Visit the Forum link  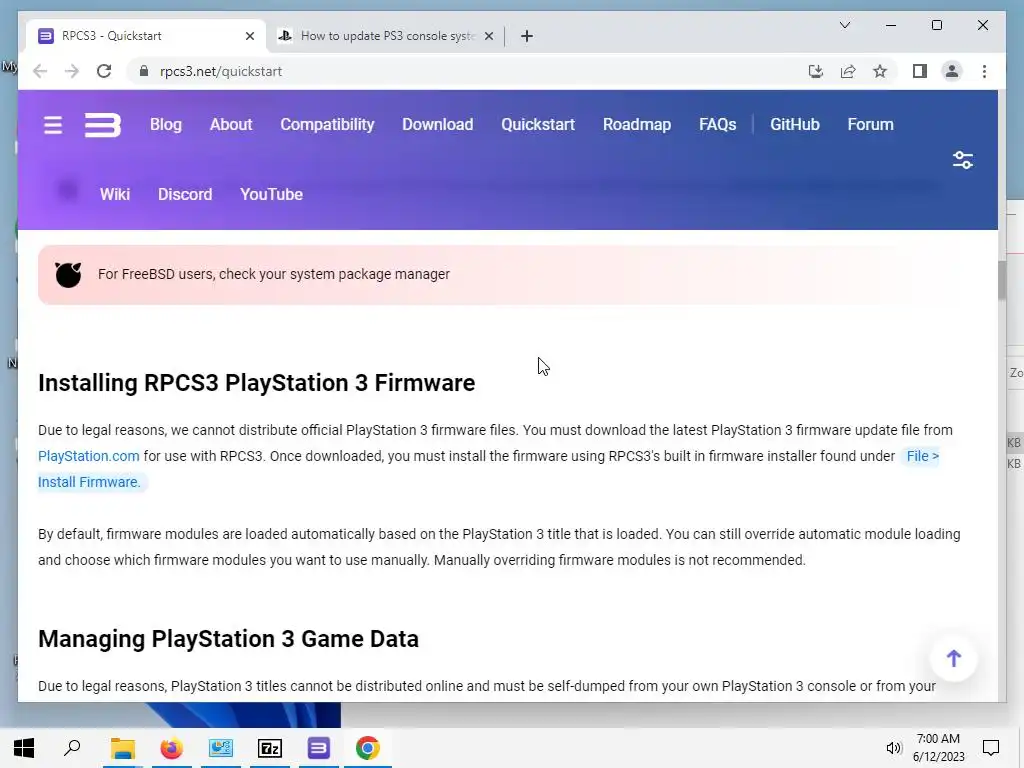tap(870, 125)
